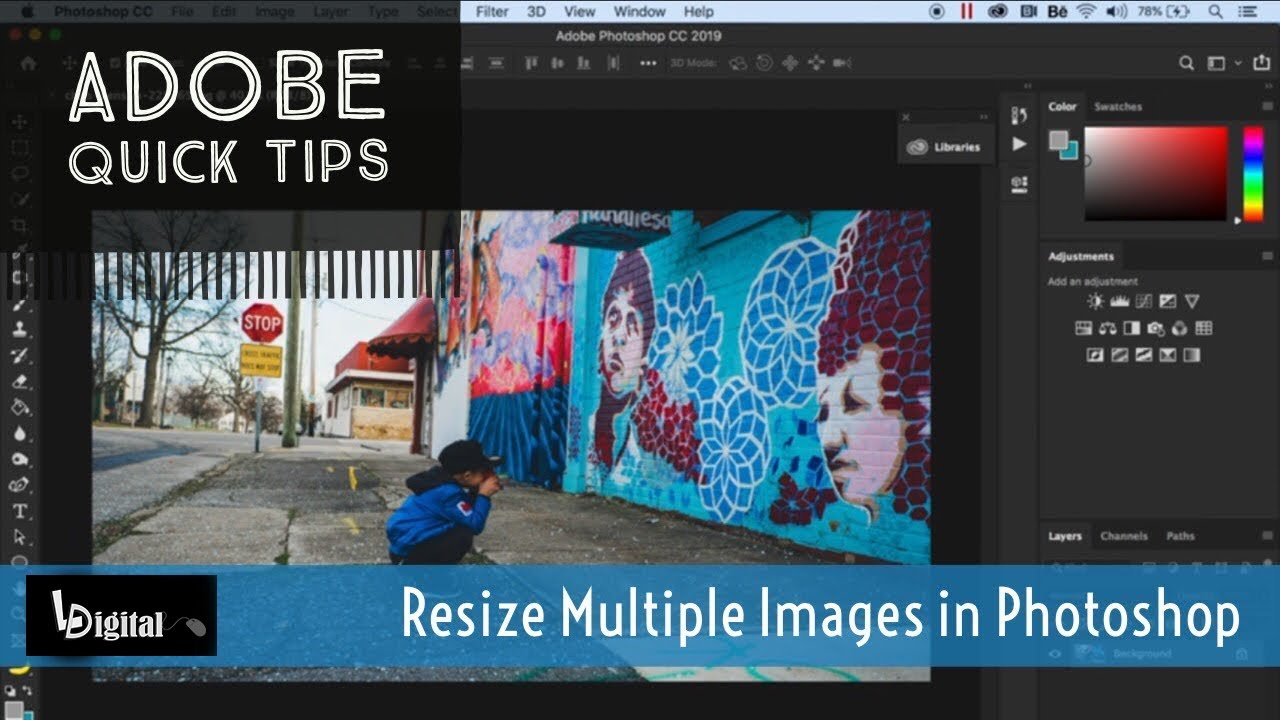This screenshot has height=720, width=1280.
Task: Select the Horizontal Type tool
Action: coord(19,511)
